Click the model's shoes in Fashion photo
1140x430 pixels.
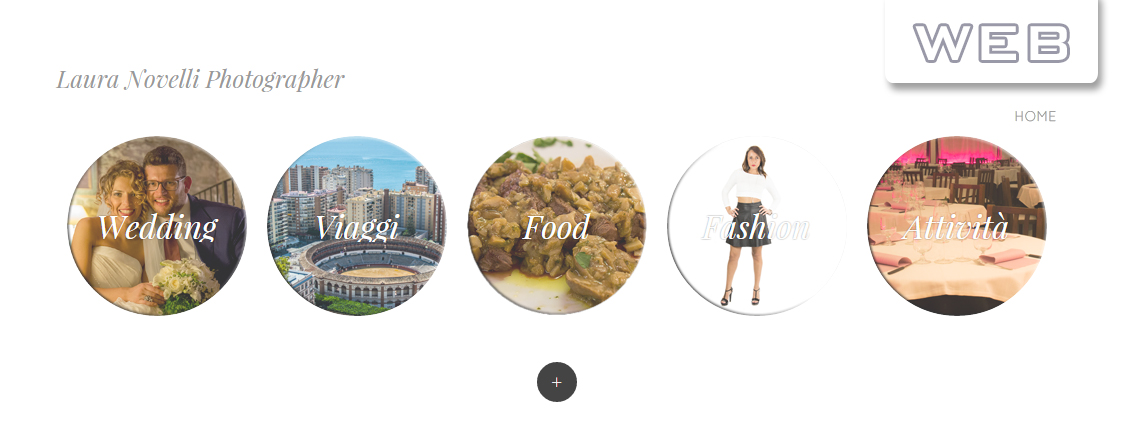(739, 297)
